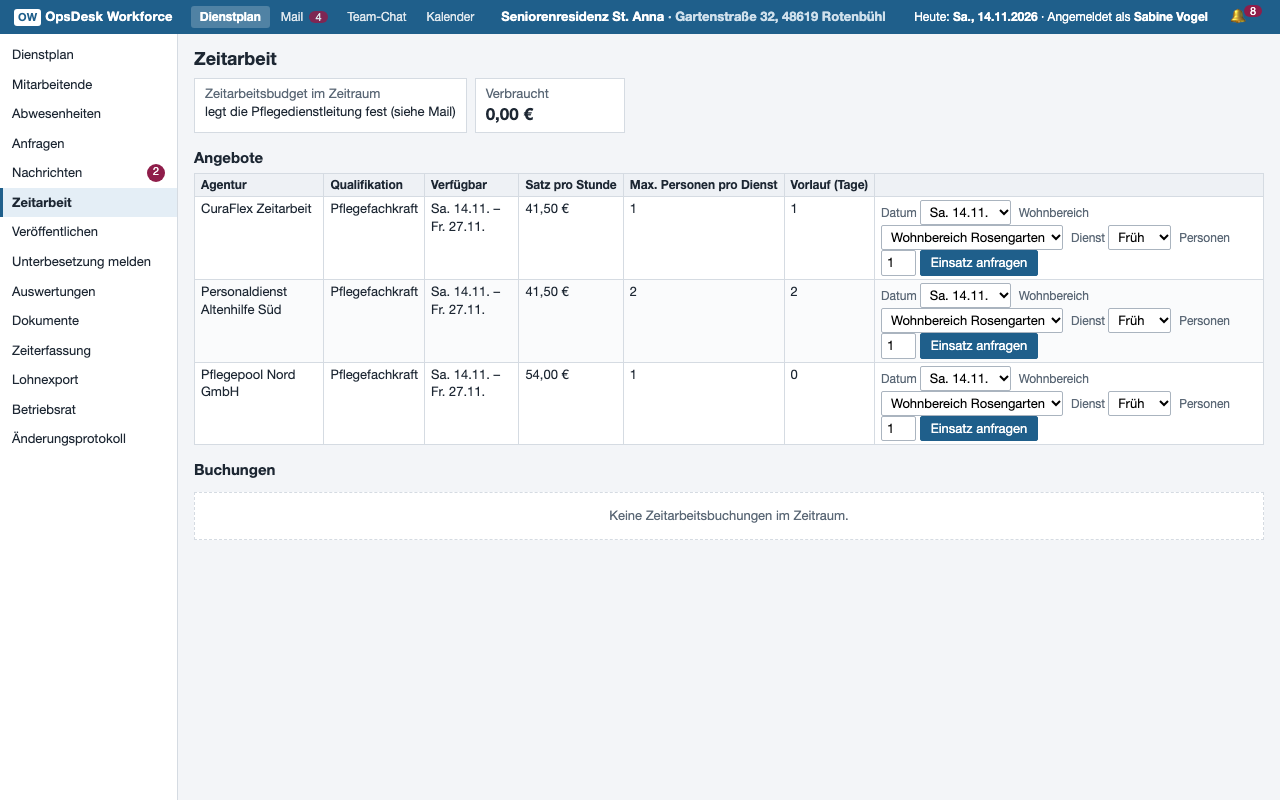1280x800 pixels.
Task: Focus Personen field in Personaldienst Altenhilfe row
Action: tap(898, 346)
